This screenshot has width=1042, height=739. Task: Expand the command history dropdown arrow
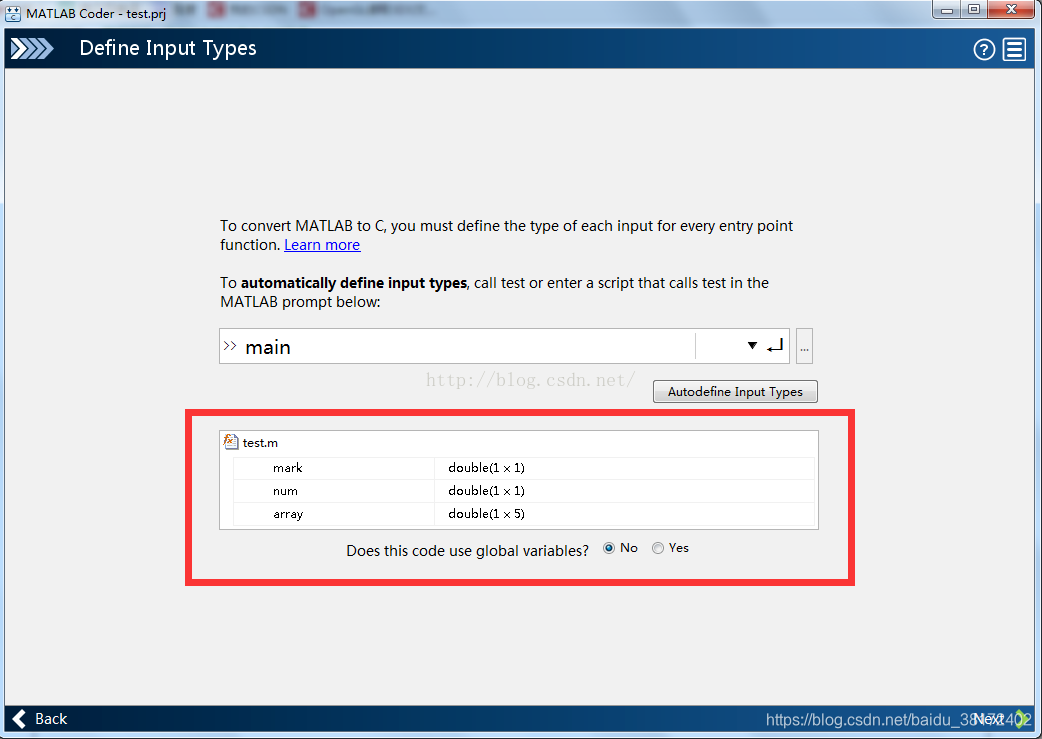click(752, 346)
